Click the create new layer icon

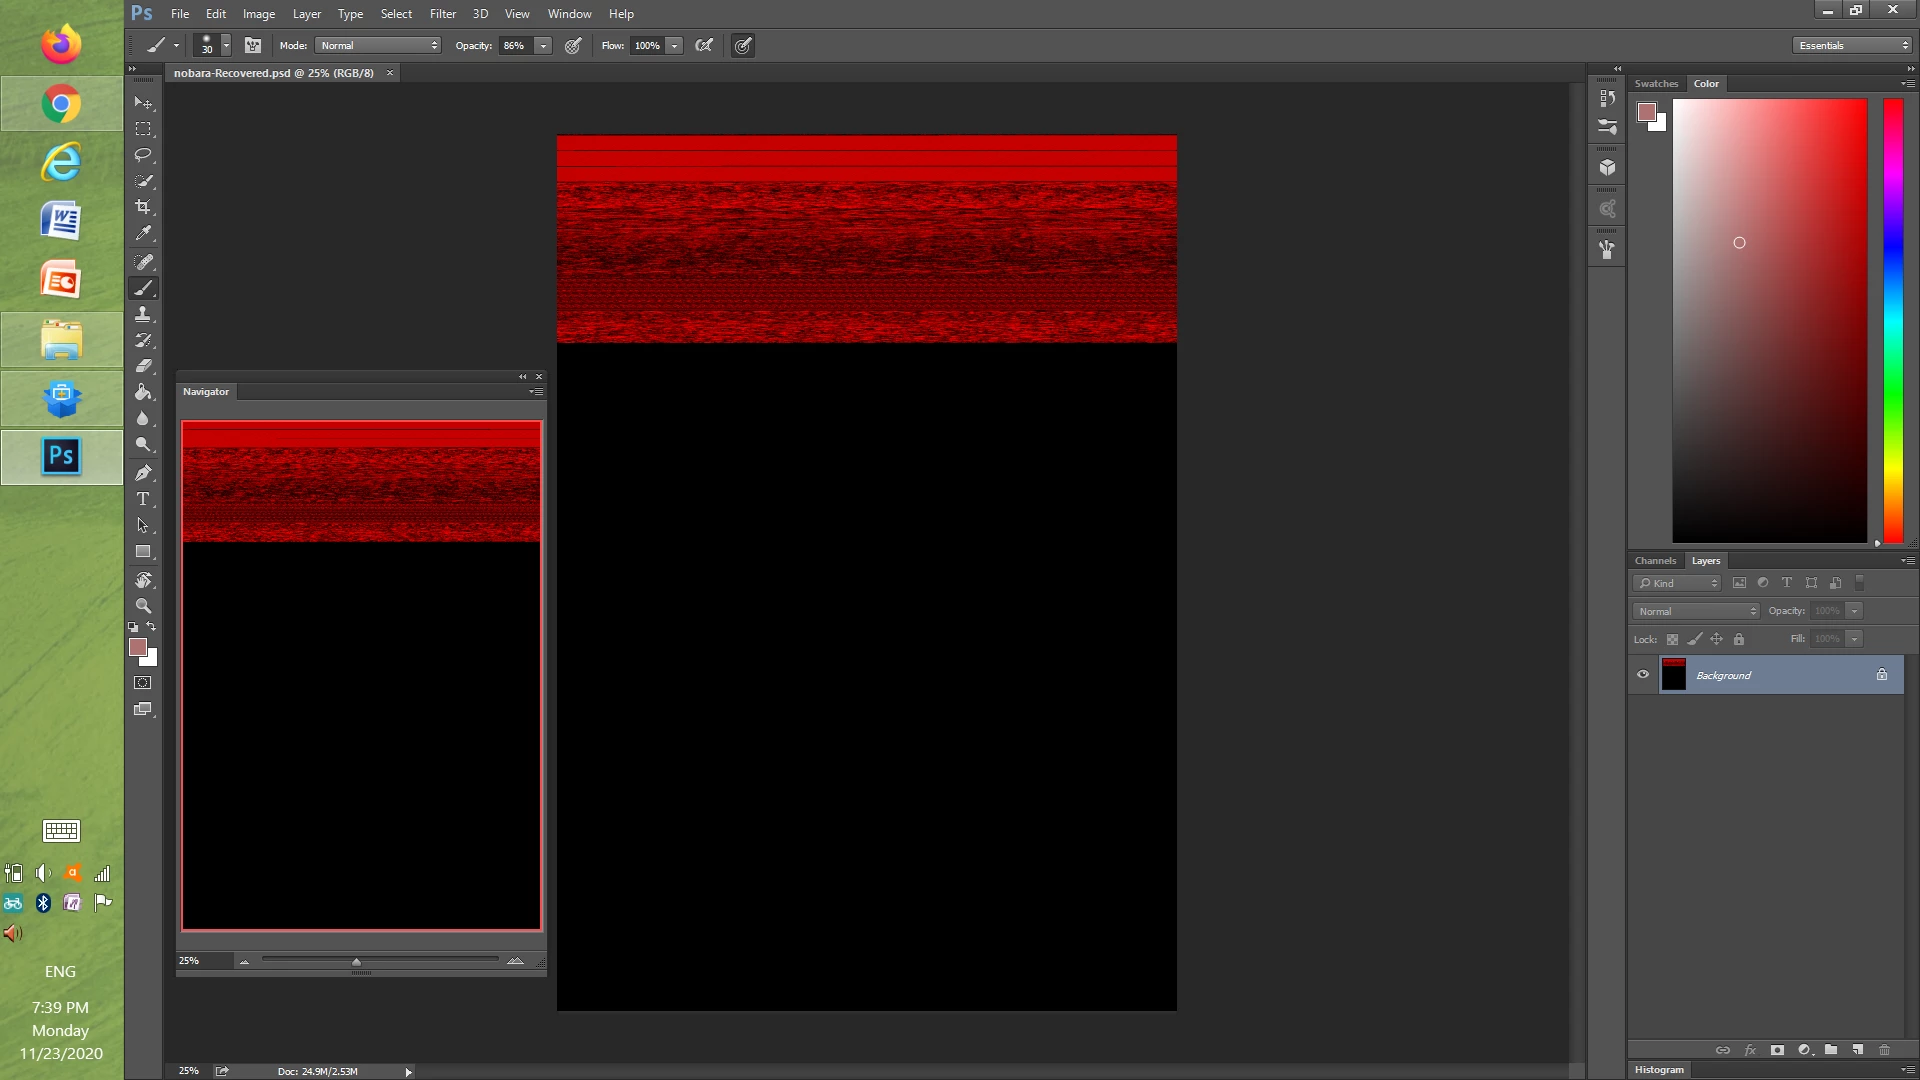(1857, 1050)
